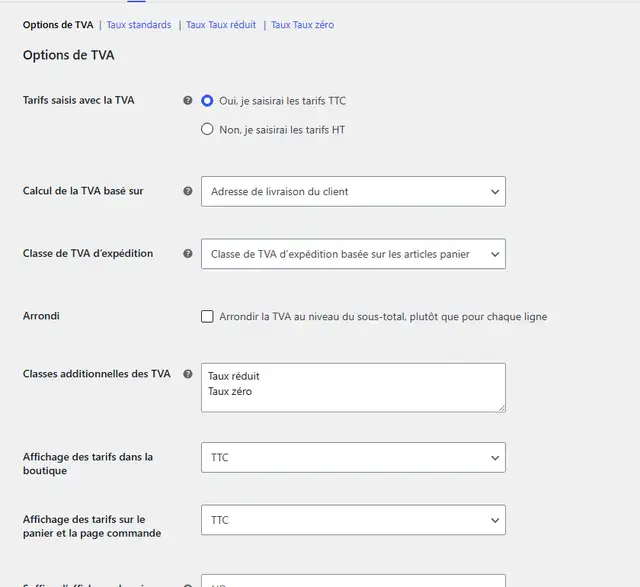Open Affichage des tarifs sur le panier dropdown
Screen dimensions: 640x587
[353, 520]
